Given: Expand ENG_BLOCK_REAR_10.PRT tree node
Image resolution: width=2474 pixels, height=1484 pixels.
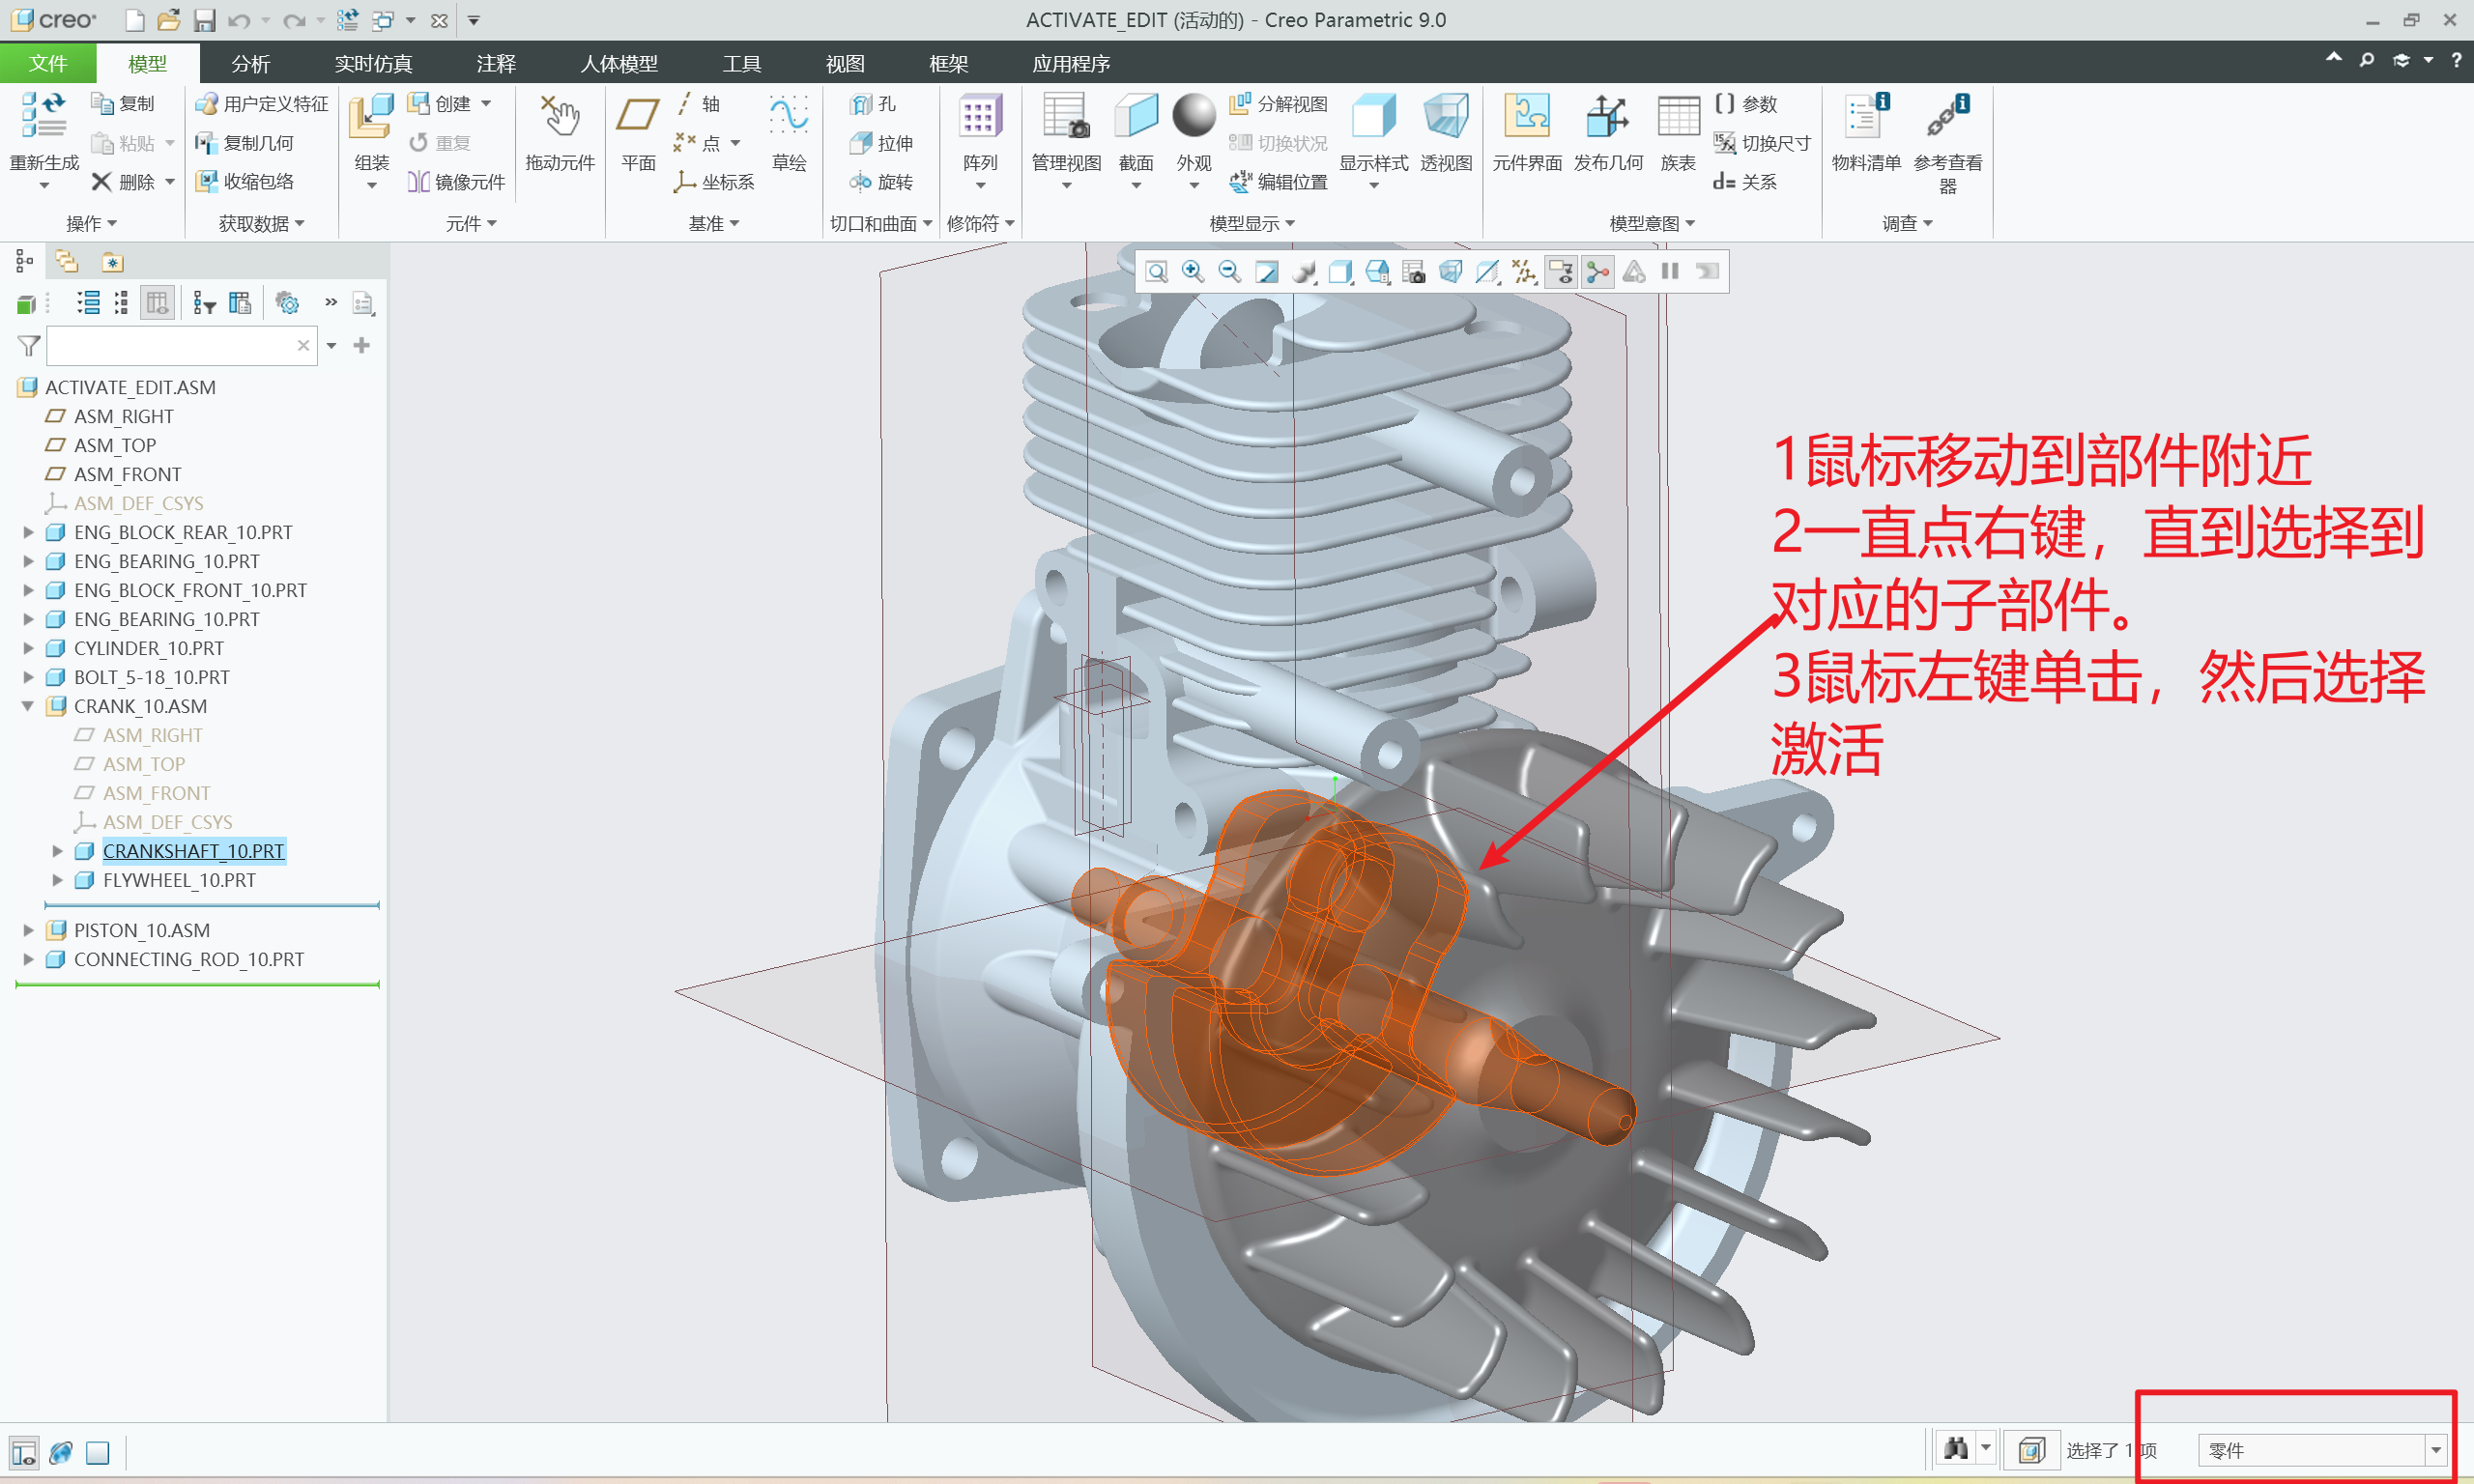Looking at the screenshot, I should tap(28, 532).
